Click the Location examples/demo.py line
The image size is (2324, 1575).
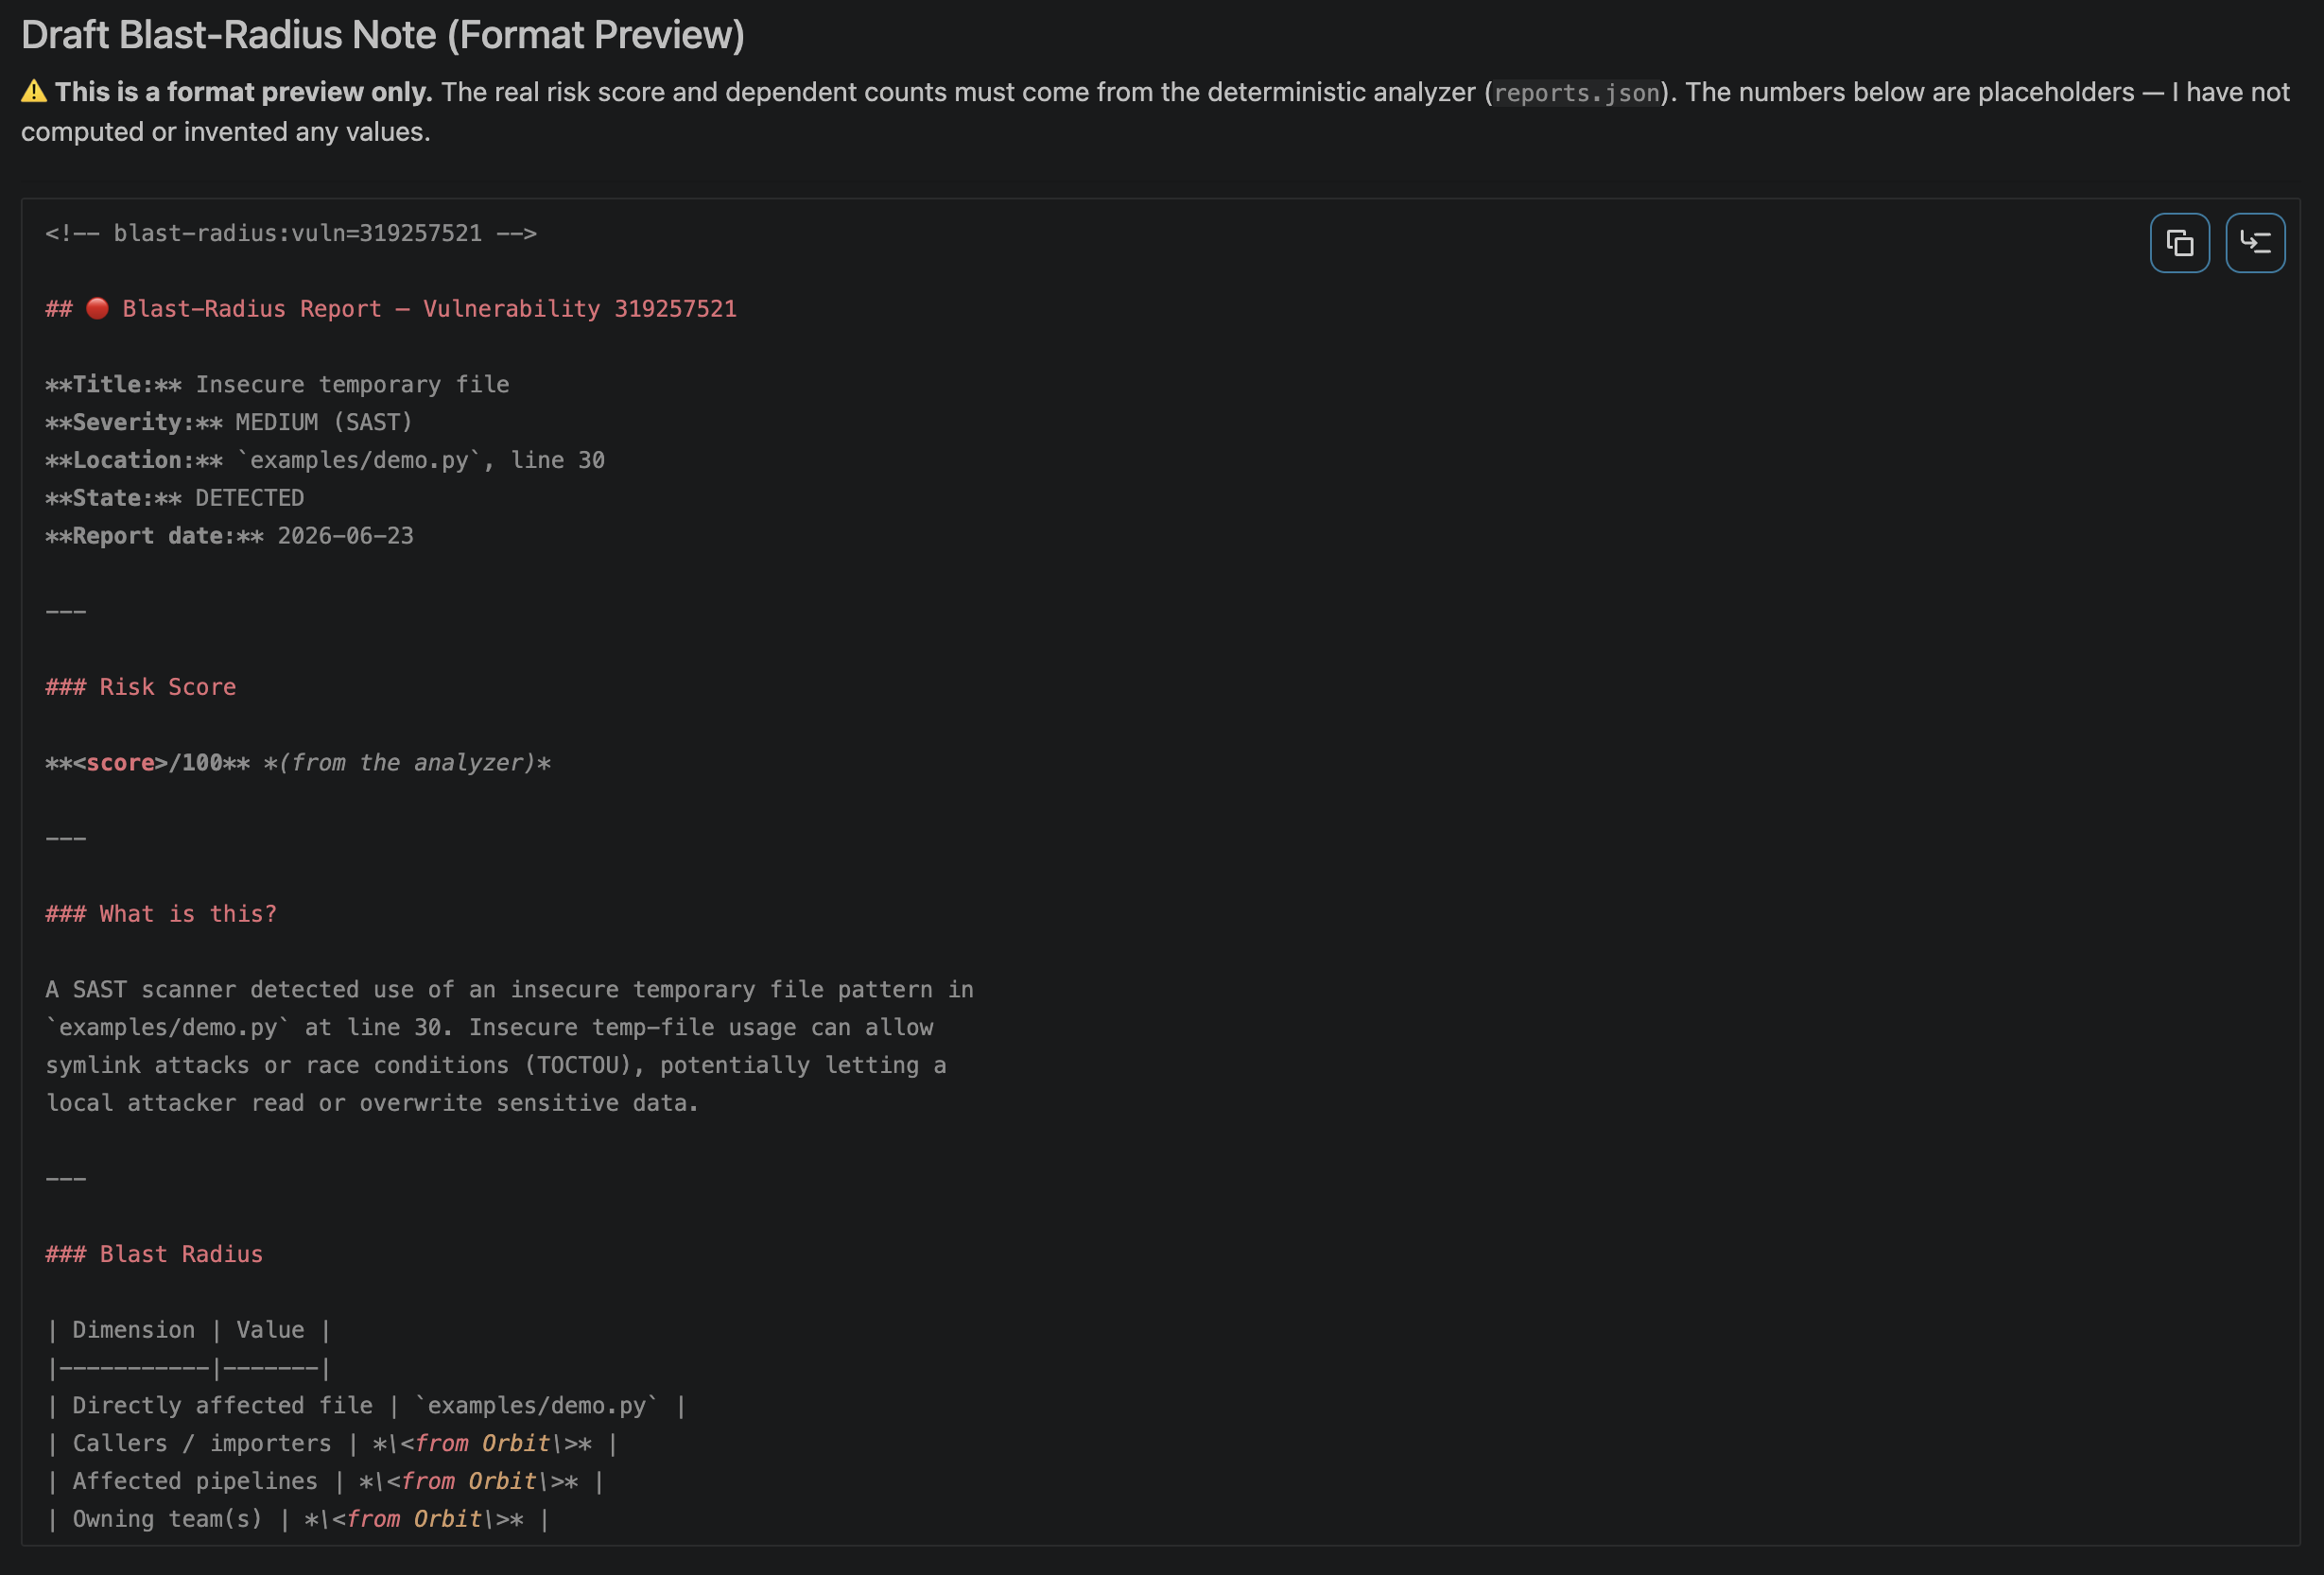pos(325,460)
